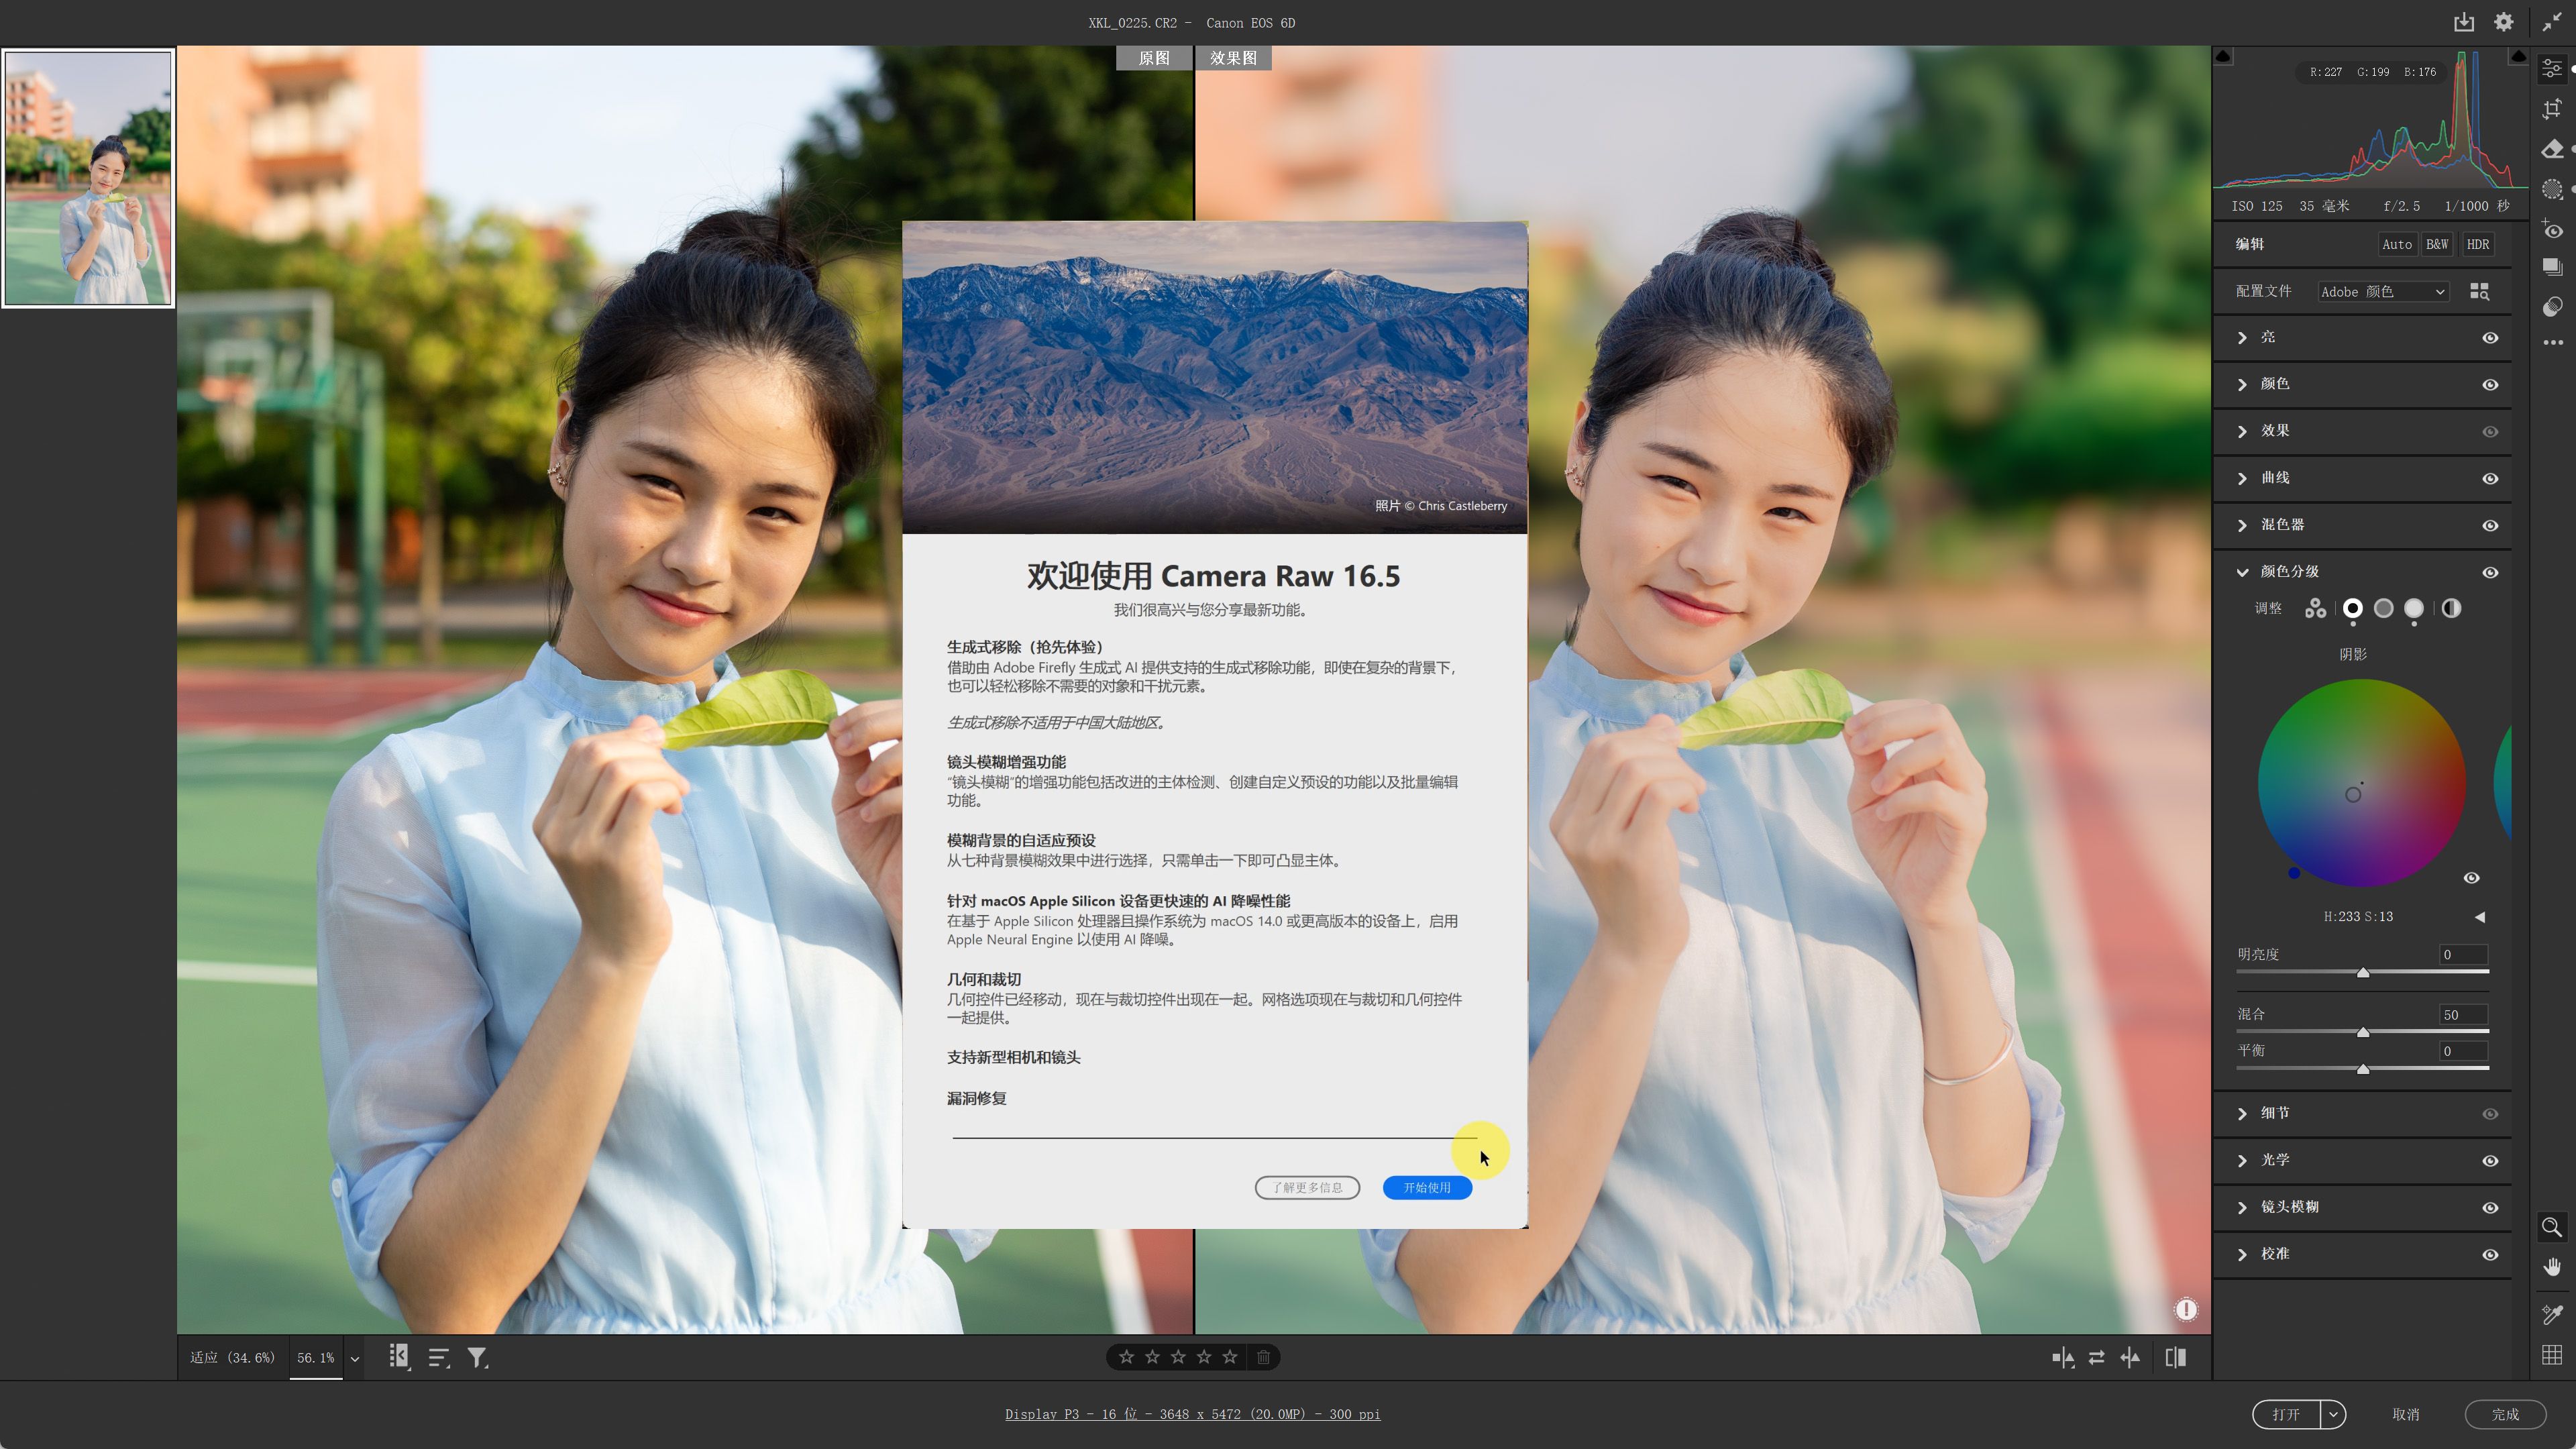This screenshot has height=1449, width=2576.
Task: Select the XKL_0225 filmstrip thumbnail
Action: 88,178
